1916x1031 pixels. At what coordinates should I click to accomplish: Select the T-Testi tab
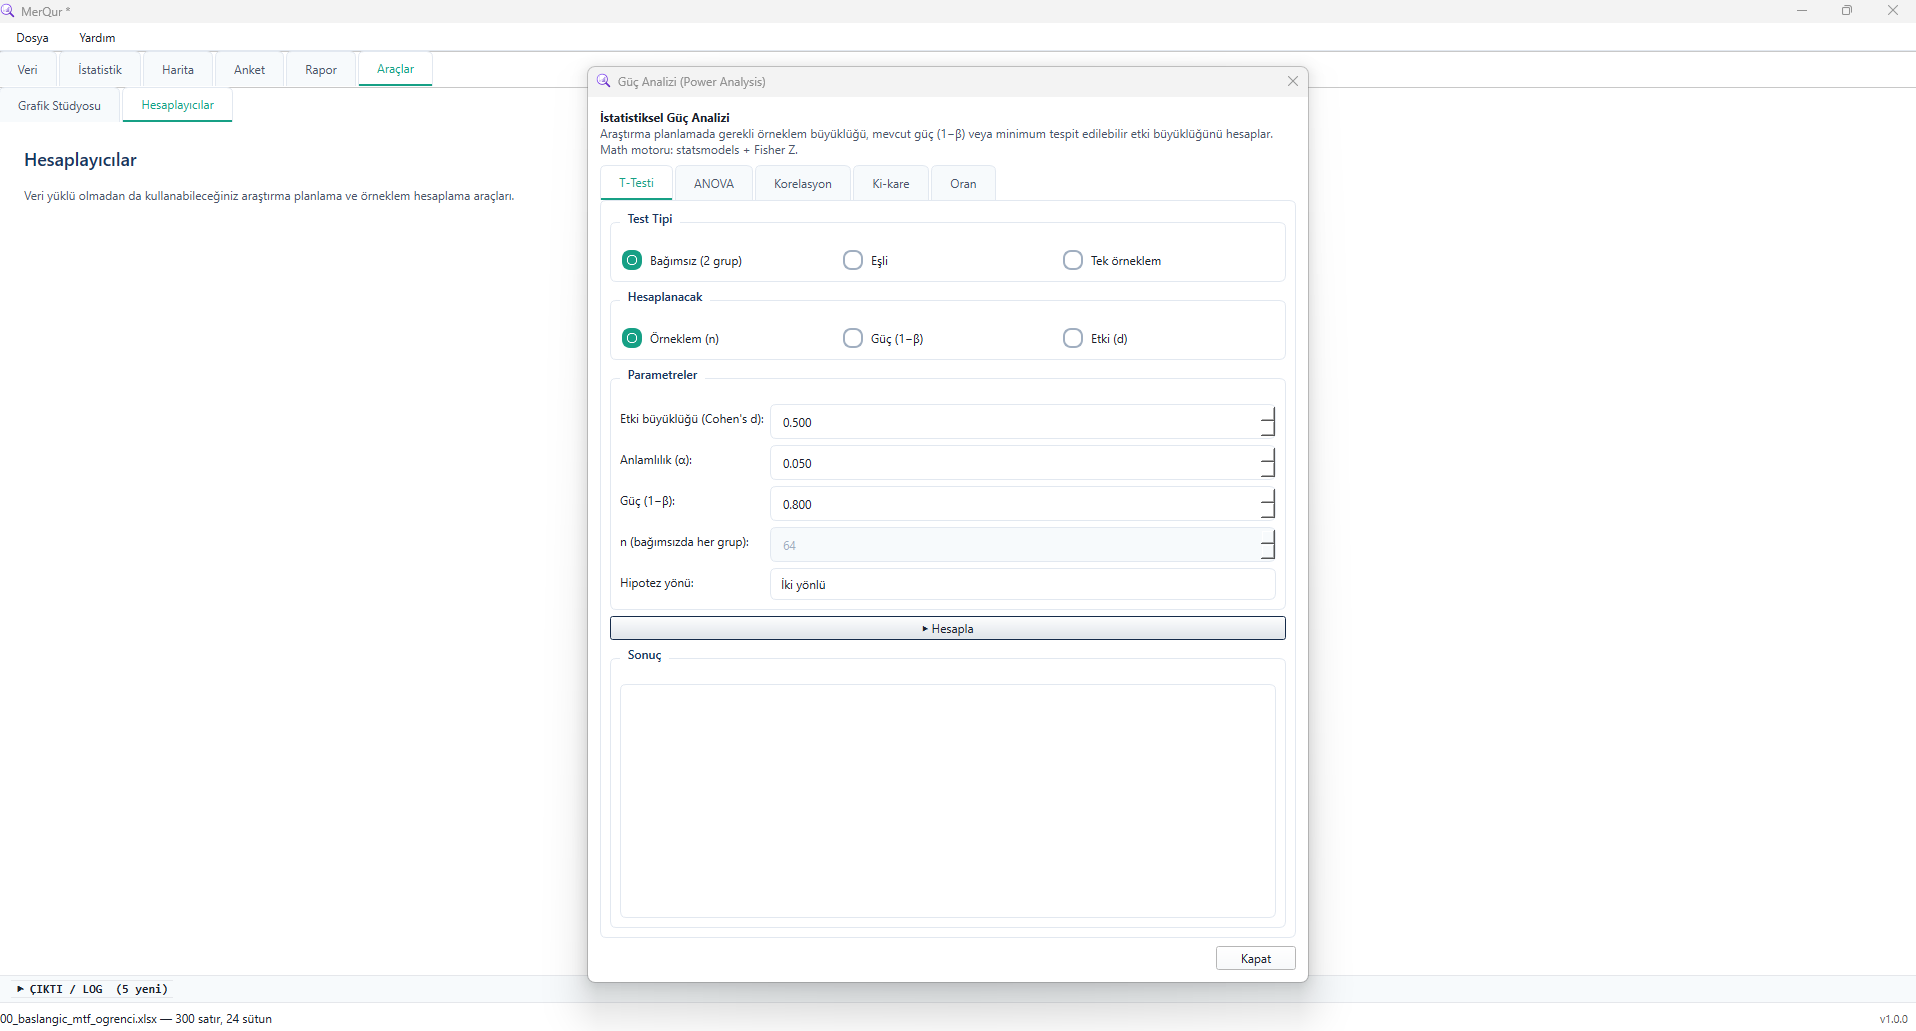[636, 183]
